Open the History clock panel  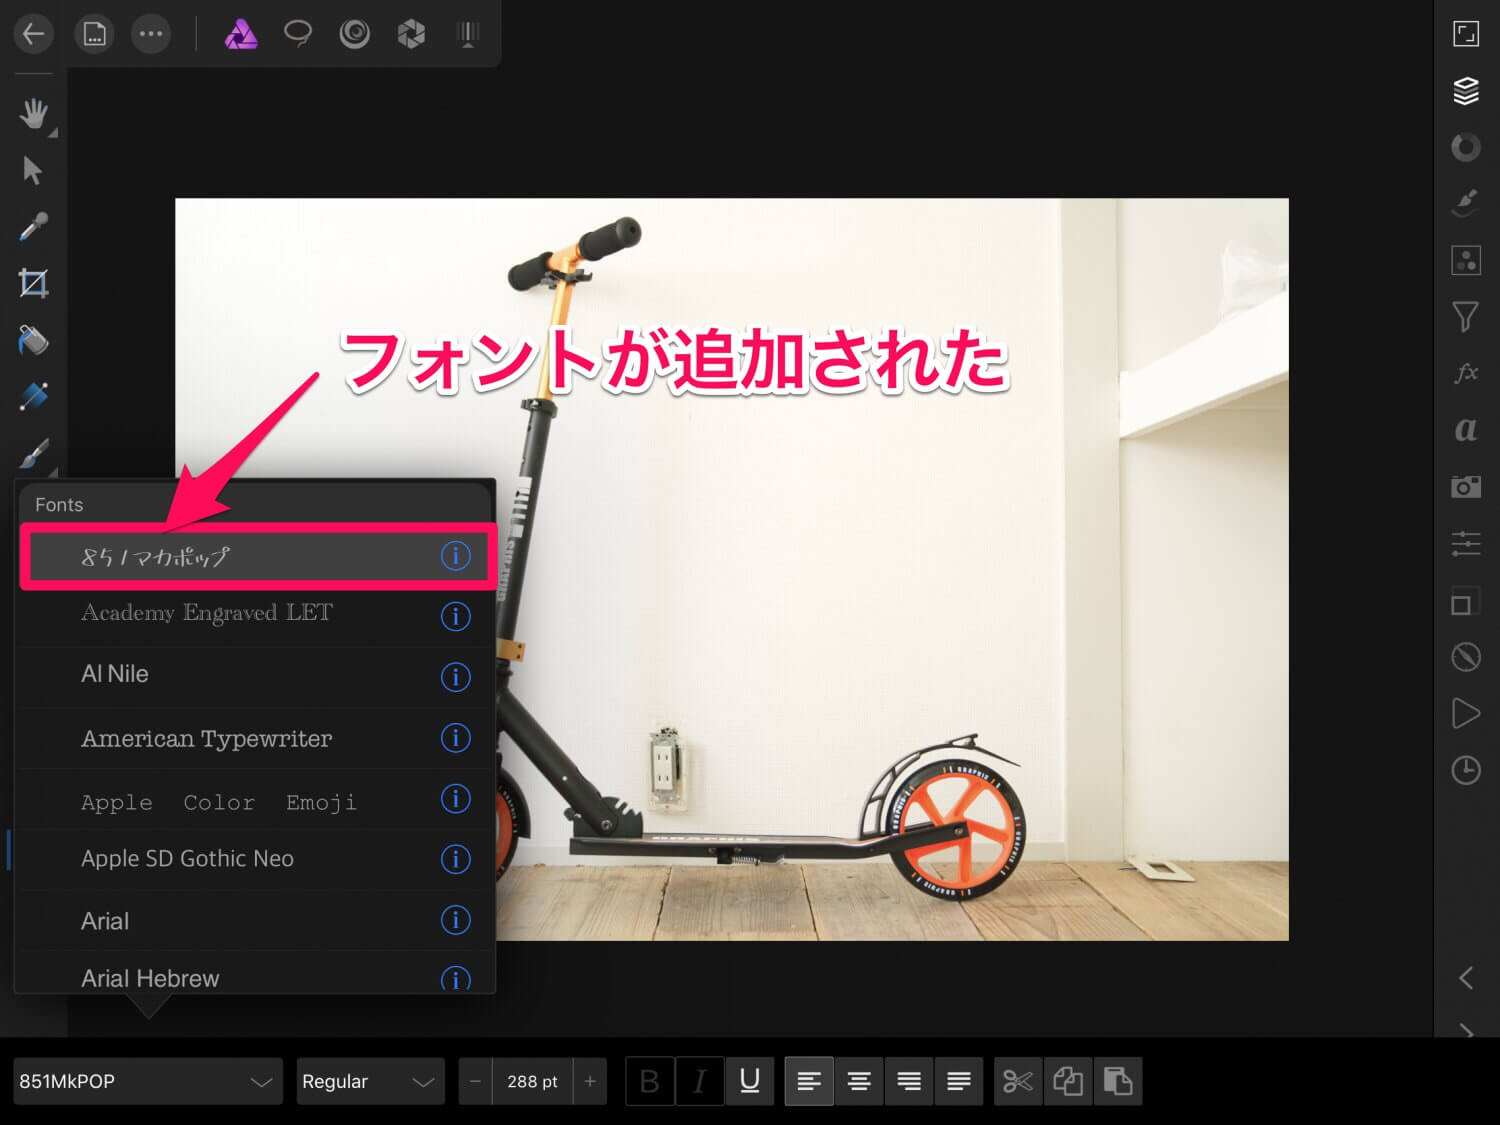point(1465,770)
